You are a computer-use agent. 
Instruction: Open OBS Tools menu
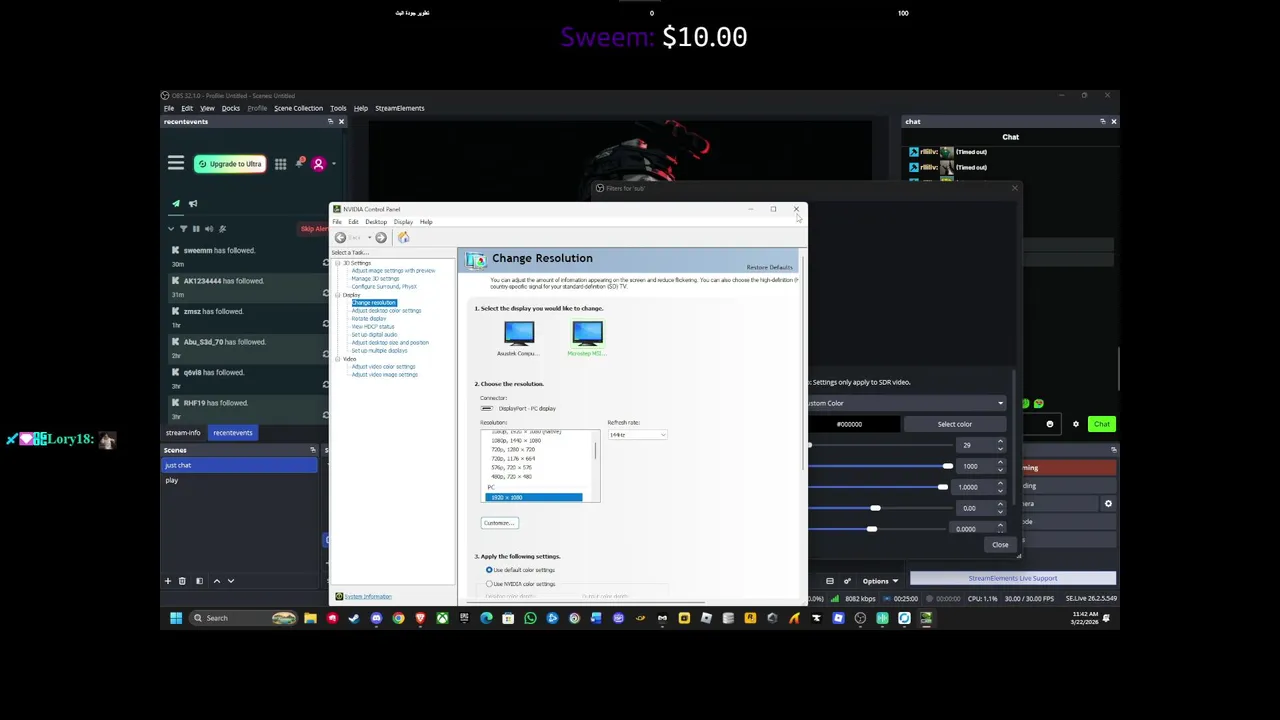tap(338, 108)
